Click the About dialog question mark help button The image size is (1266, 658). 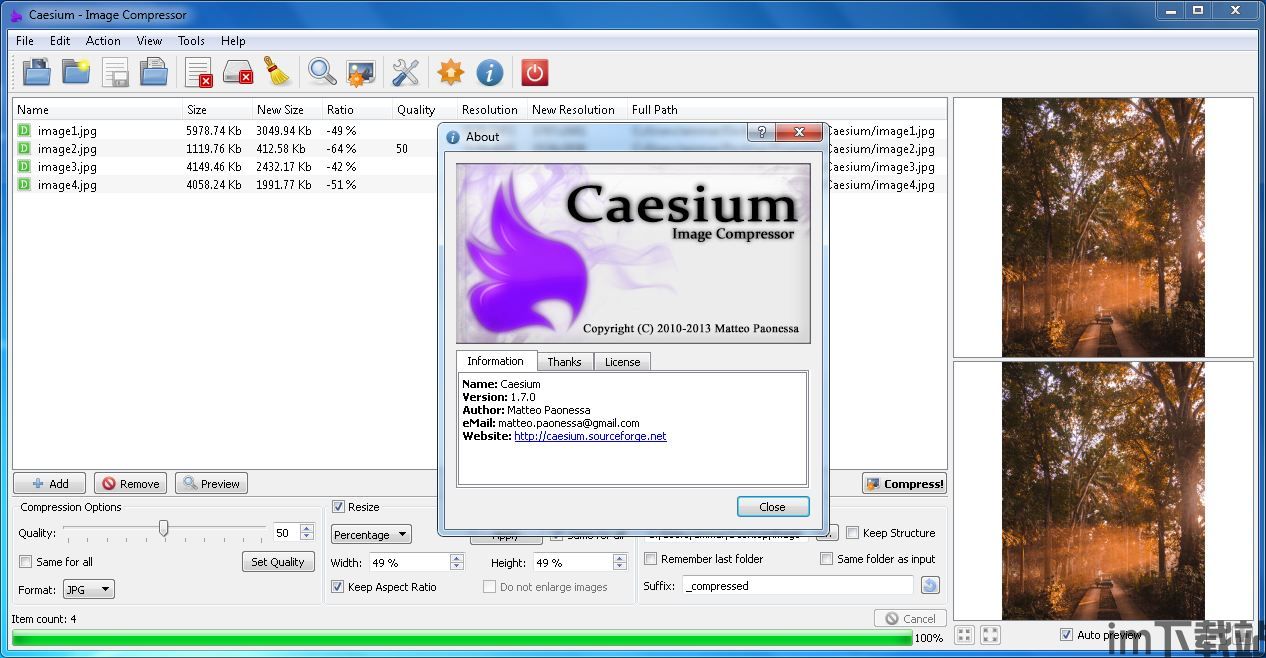pyautogui.click(x=761, y=132)
